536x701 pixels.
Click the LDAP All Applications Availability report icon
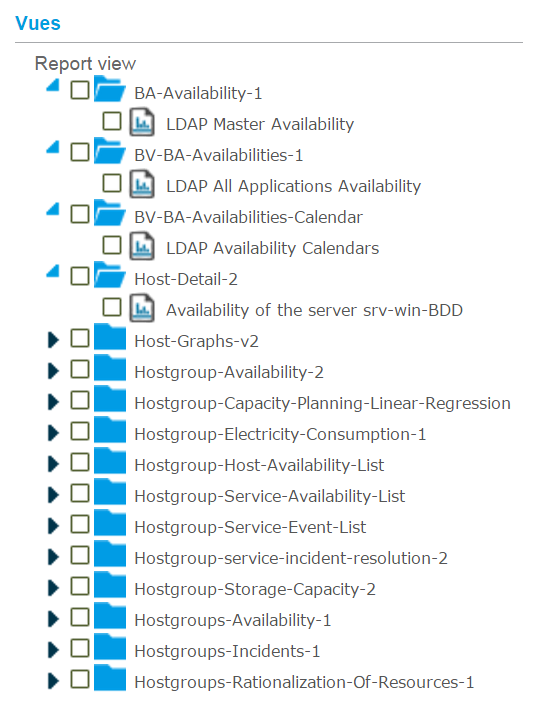pyautogui.click(x=142, y=184)
